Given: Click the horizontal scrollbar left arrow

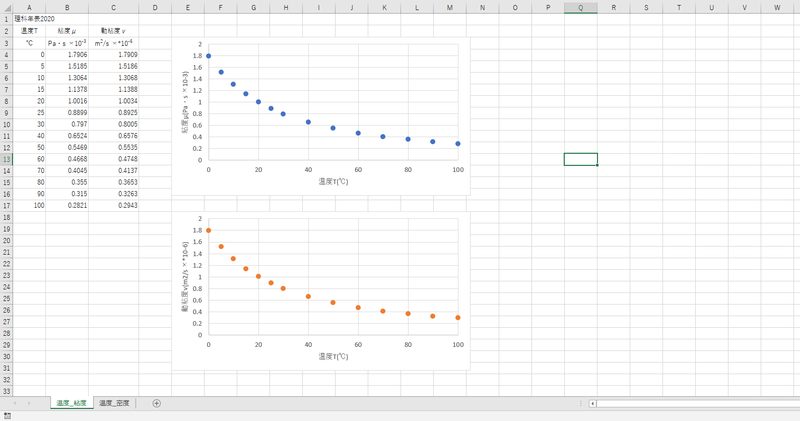Looking at the screenshot, I should point(592,403).
